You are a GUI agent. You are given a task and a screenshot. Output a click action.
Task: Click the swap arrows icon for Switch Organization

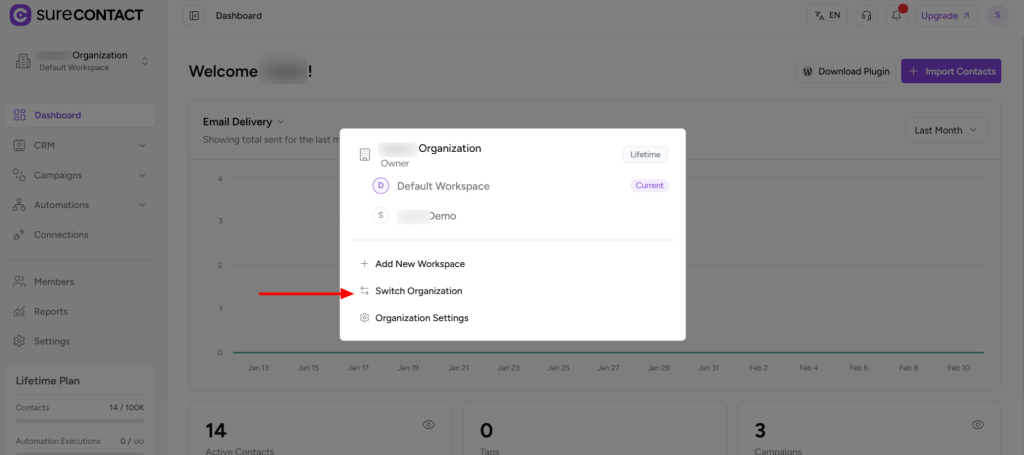(364, 291)
